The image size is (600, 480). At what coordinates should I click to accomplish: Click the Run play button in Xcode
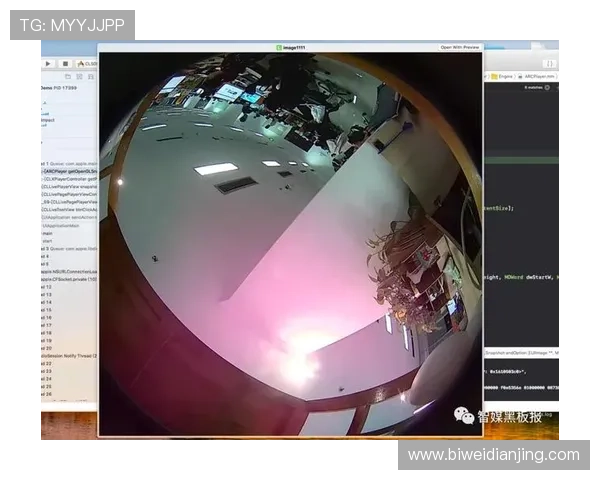[48, 64]
